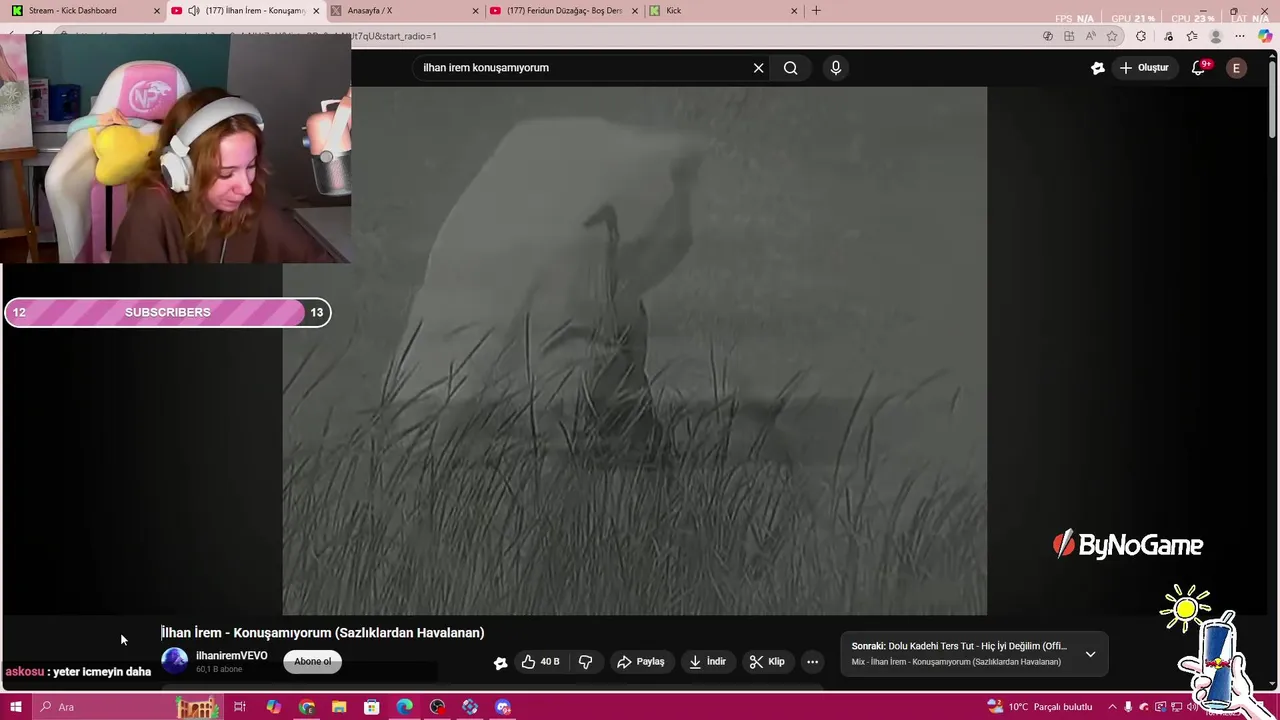Click the video player area
Image resolution: width=1280 pixels, height=720 pixels.
pyautogui.click(x=635, y=350)
